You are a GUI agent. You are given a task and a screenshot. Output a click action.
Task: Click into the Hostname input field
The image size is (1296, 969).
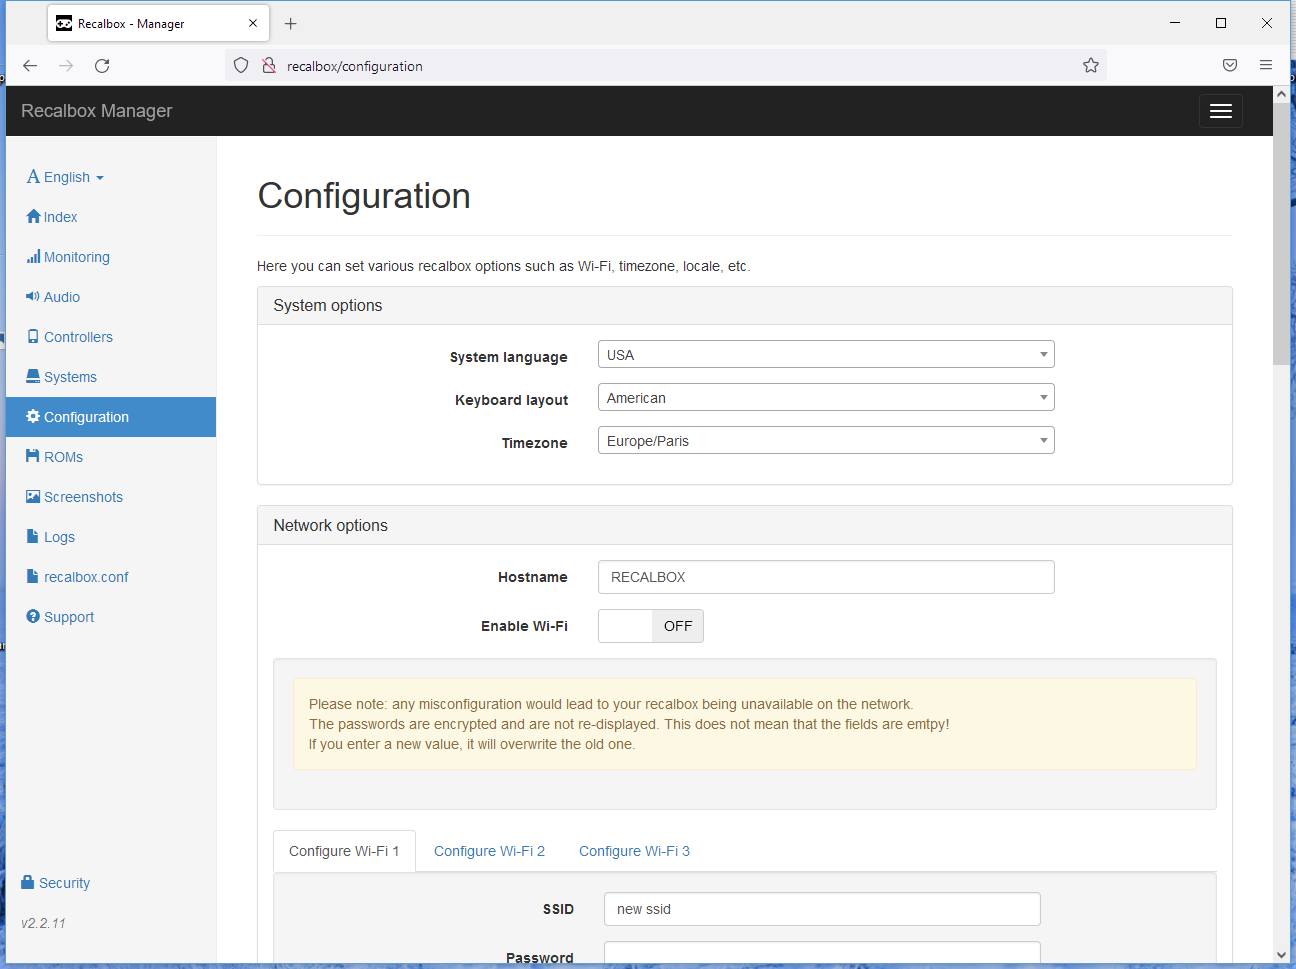(x=826, y=577)
